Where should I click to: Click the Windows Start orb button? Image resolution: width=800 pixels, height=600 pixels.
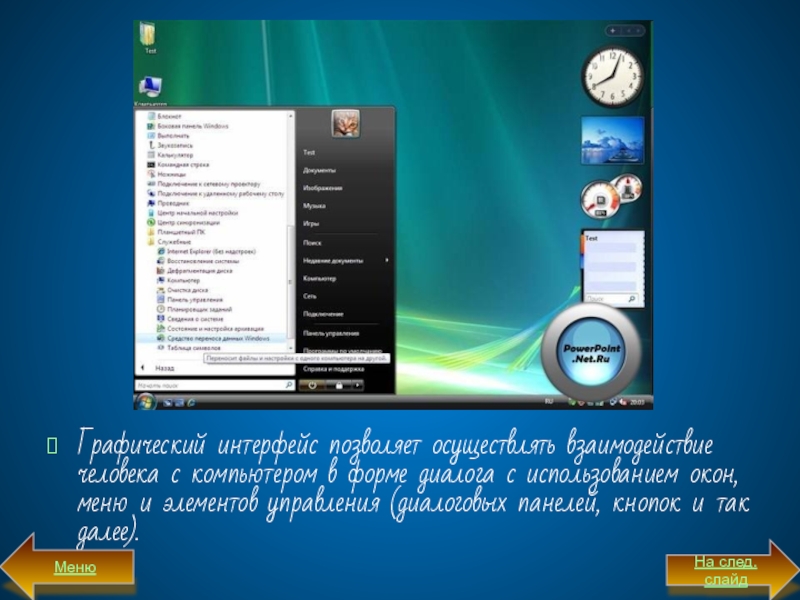point(145,402)
